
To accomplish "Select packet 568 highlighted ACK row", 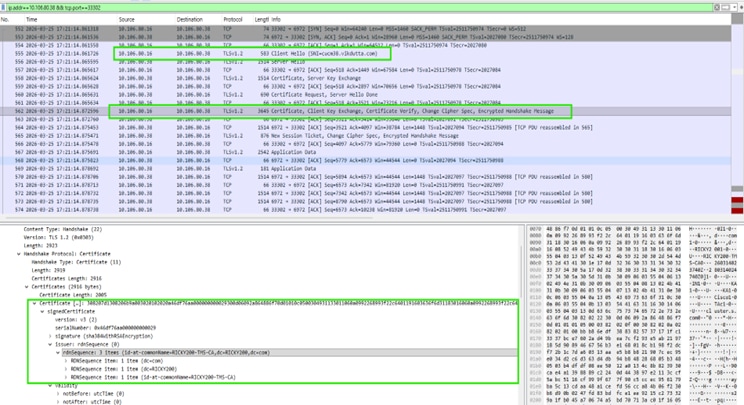I will tap(365, 160).
